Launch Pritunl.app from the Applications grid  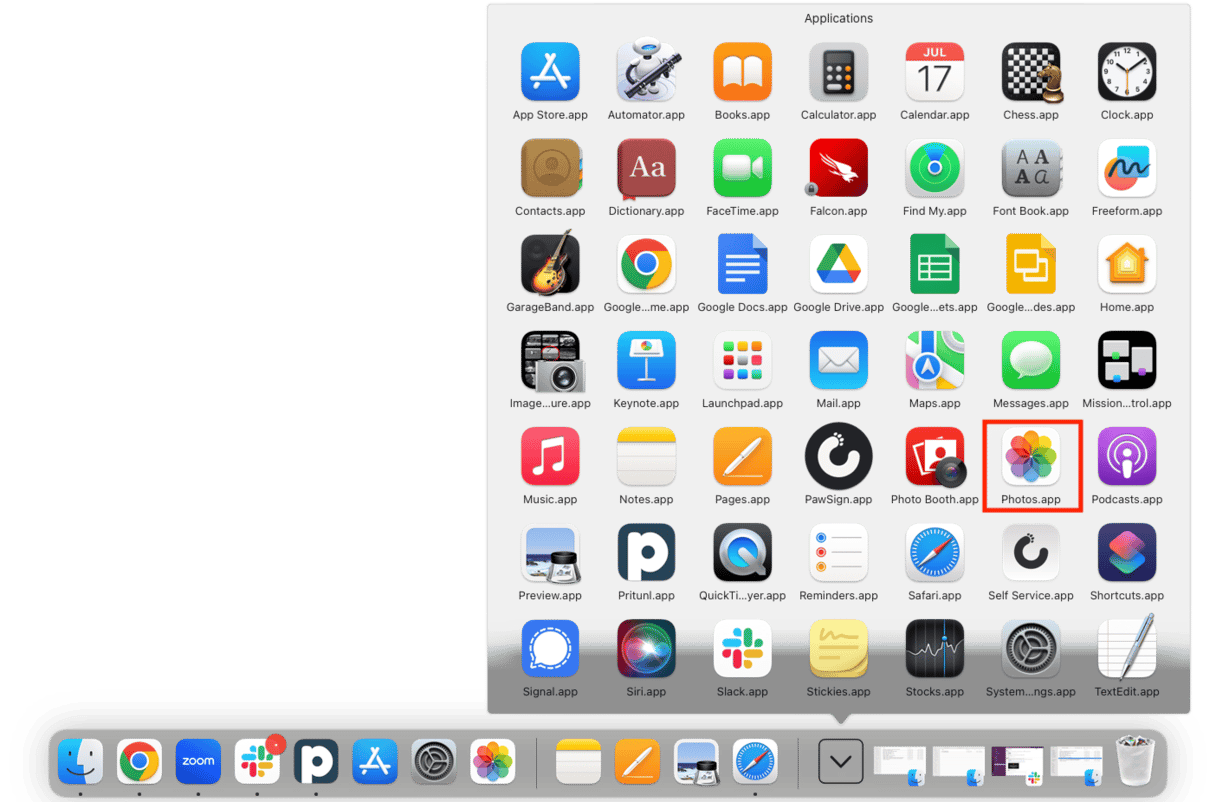646,552
